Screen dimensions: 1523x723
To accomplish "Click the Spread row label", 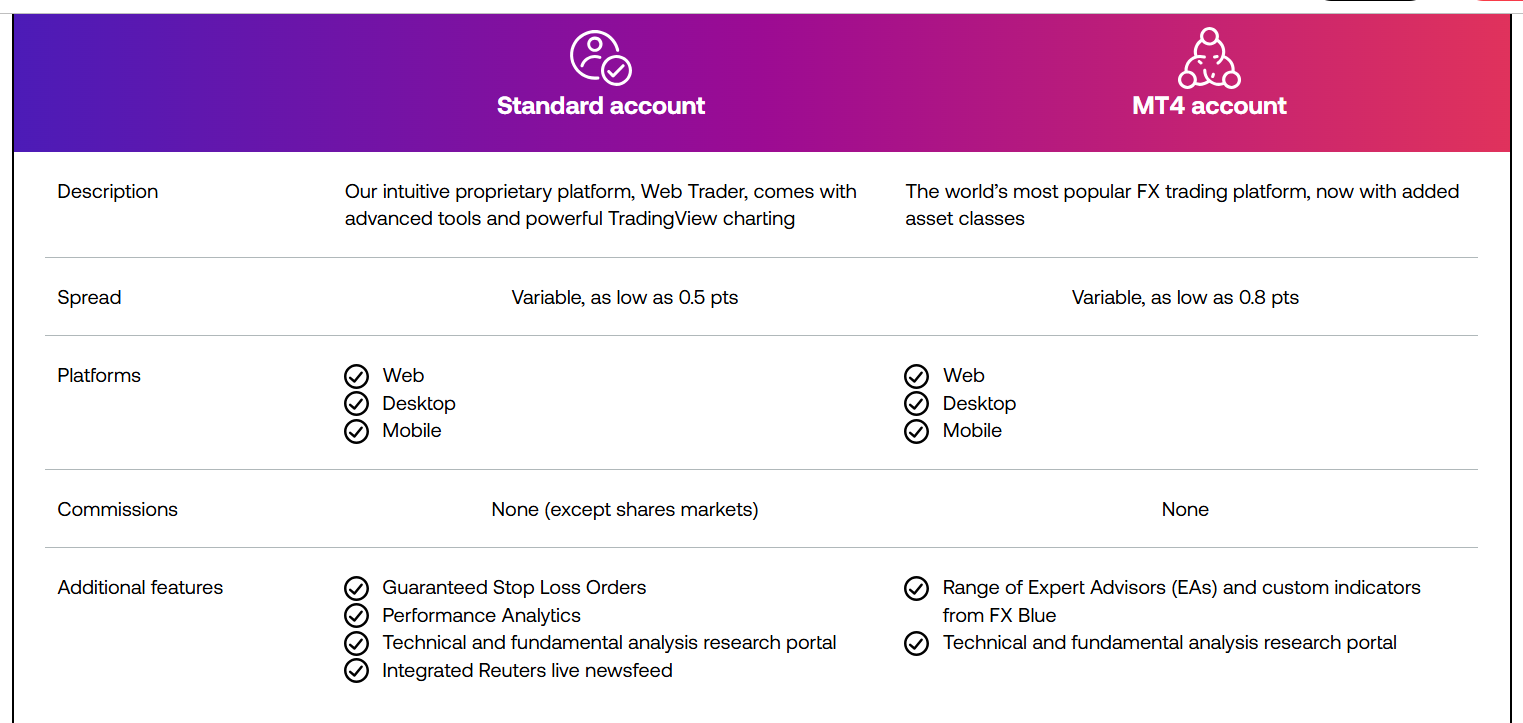I will (89, 298).
